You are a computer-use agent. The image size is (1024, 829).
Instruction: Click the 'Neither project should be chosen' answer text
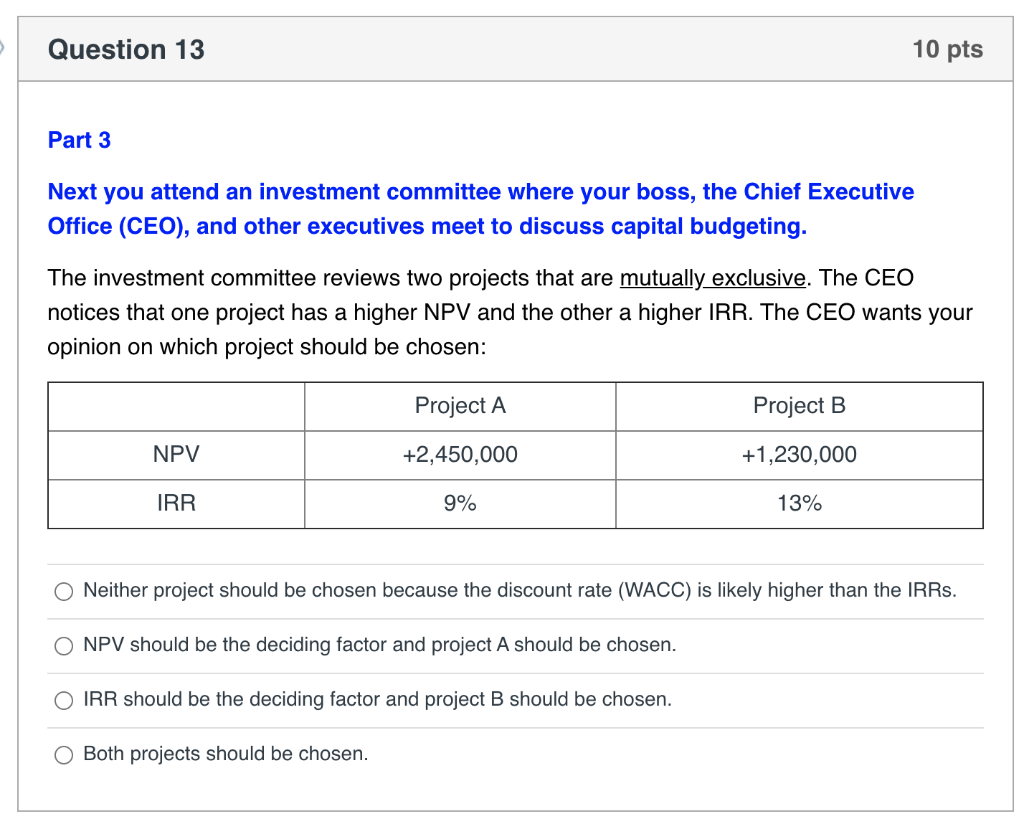coord(519,591)
